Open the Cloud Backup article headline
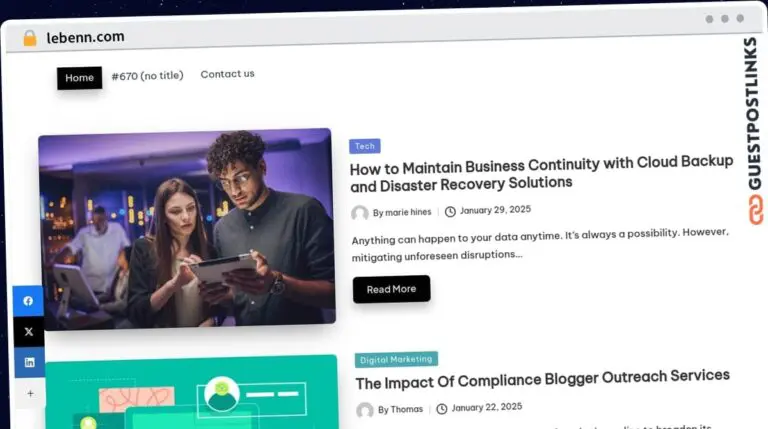The height and width of the screenshot is (429, 768). click(541, 173)
